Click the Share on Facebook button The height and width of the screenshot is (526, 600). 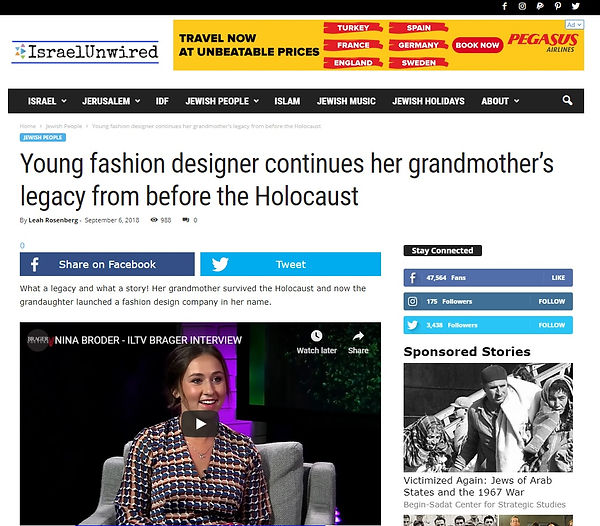[107, 264]
